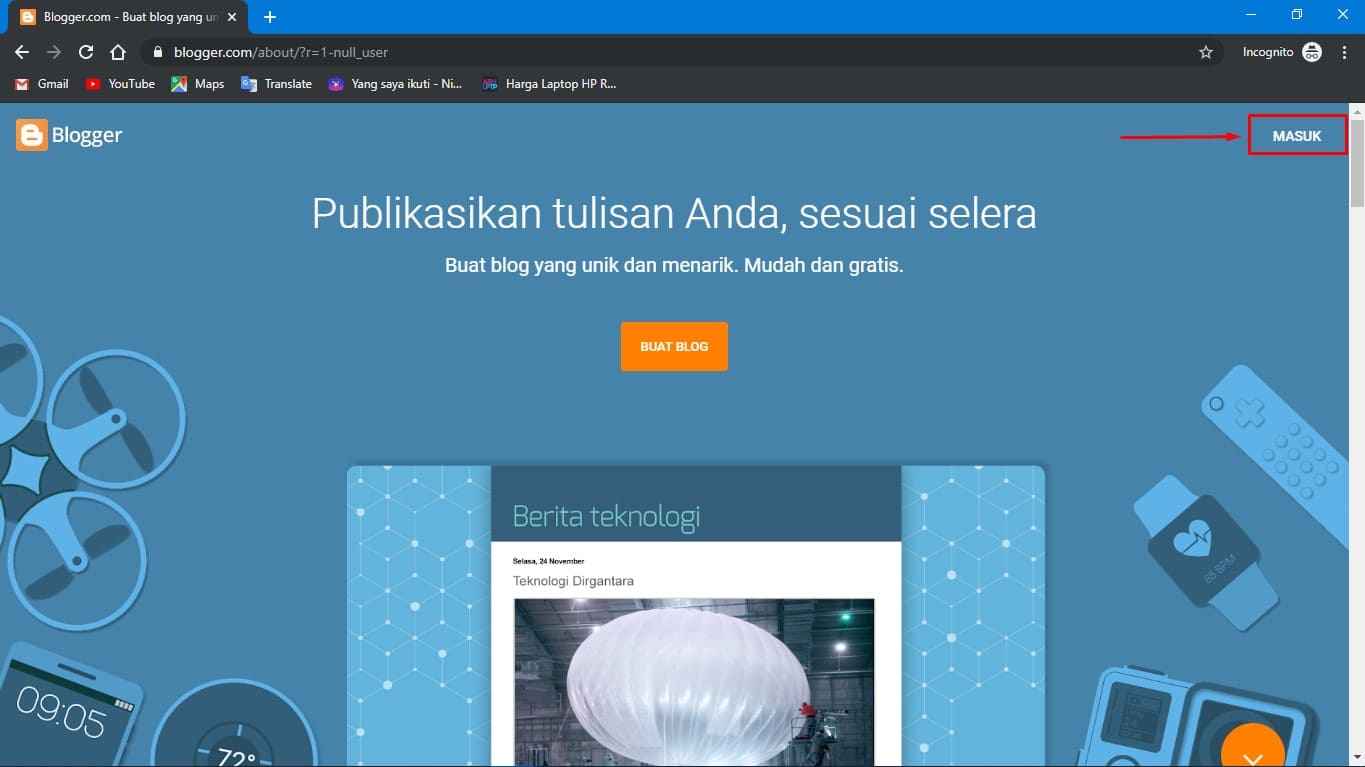Reload the Blogger page
1365x767 pixels.
pos(86,52)
